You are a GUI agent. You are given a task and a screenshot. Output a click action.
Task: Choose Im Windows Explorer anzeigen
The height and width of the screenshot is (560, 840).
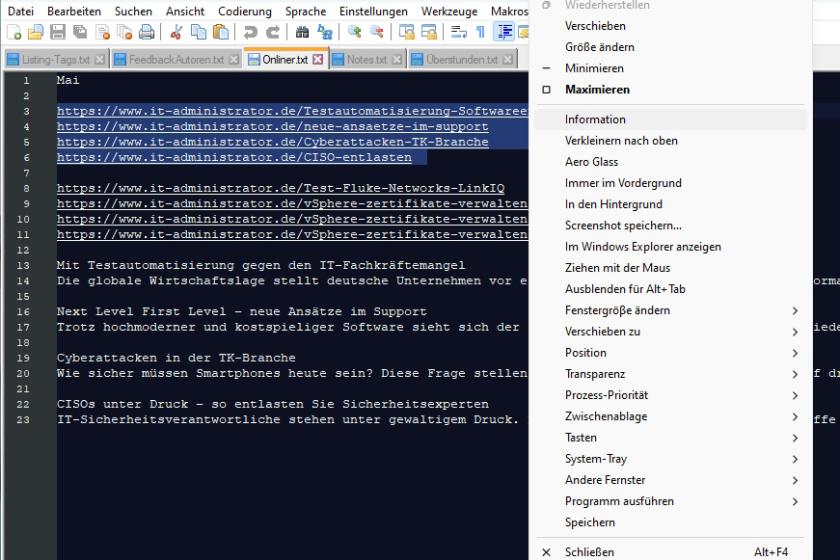point(670,247)
